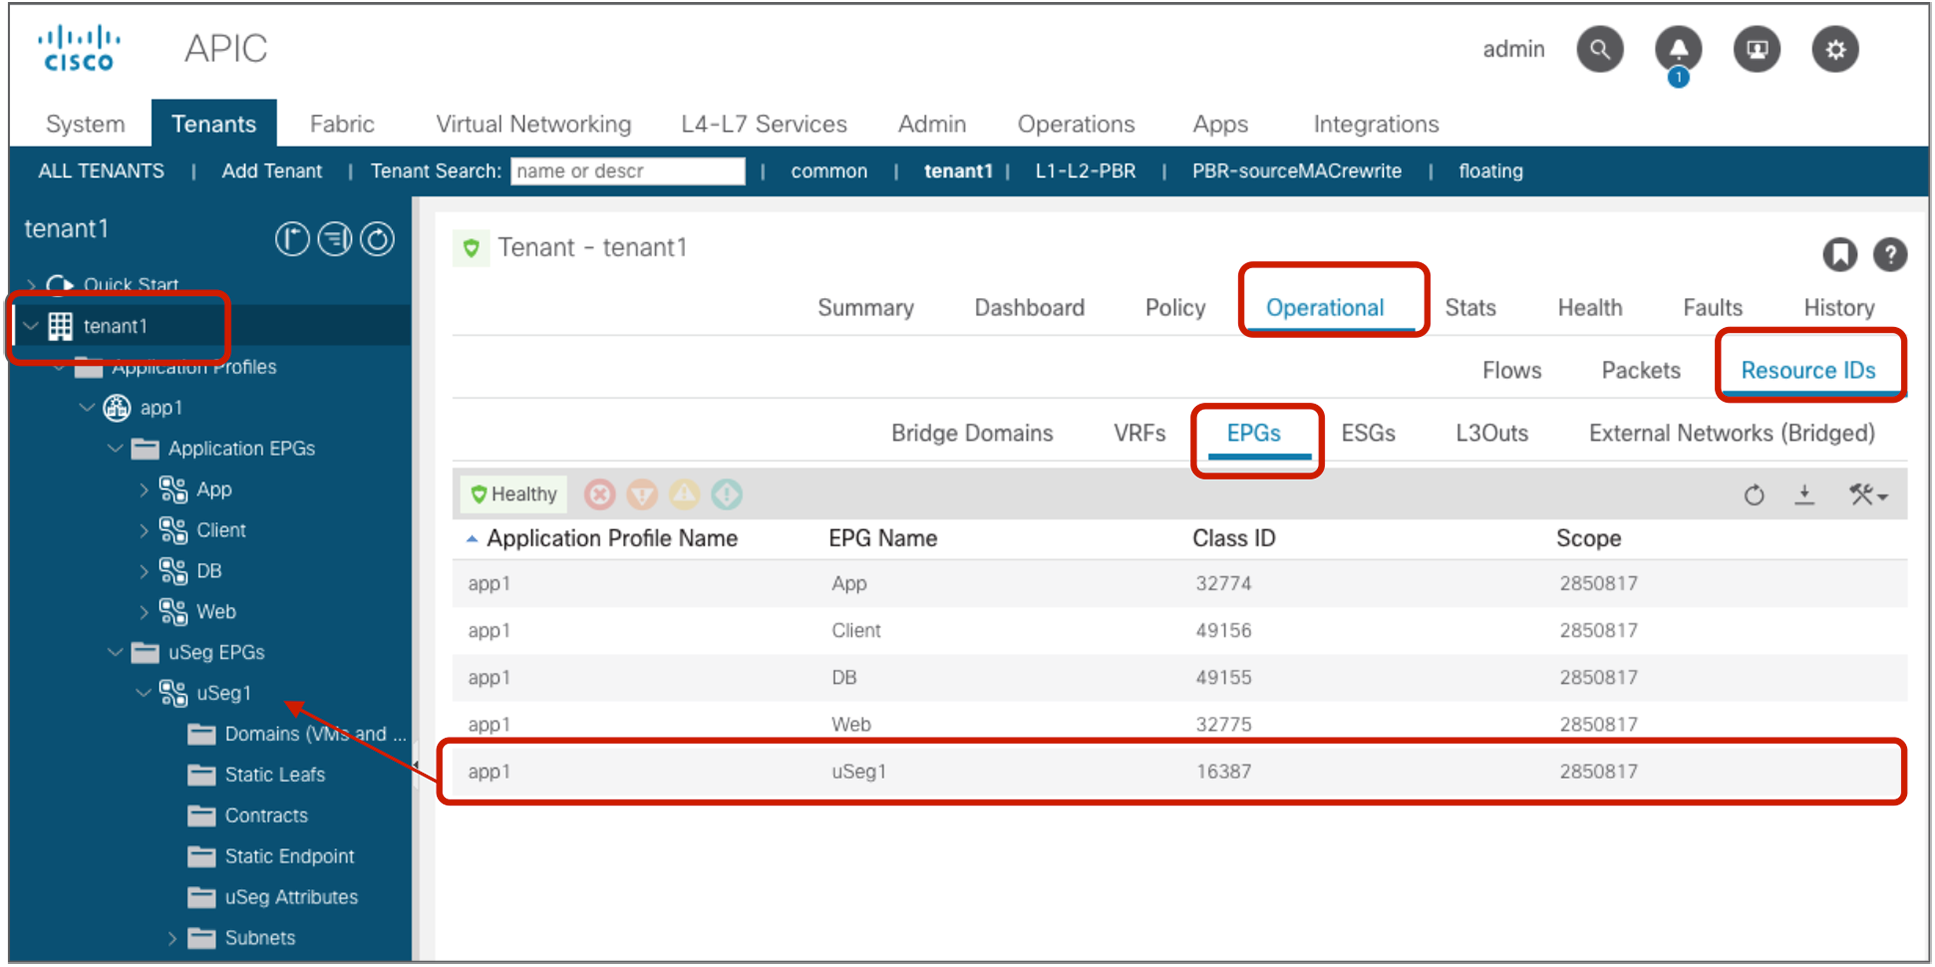
Task: Open the Virtual Networking menu tab
Action: click(x=533, y=124)
